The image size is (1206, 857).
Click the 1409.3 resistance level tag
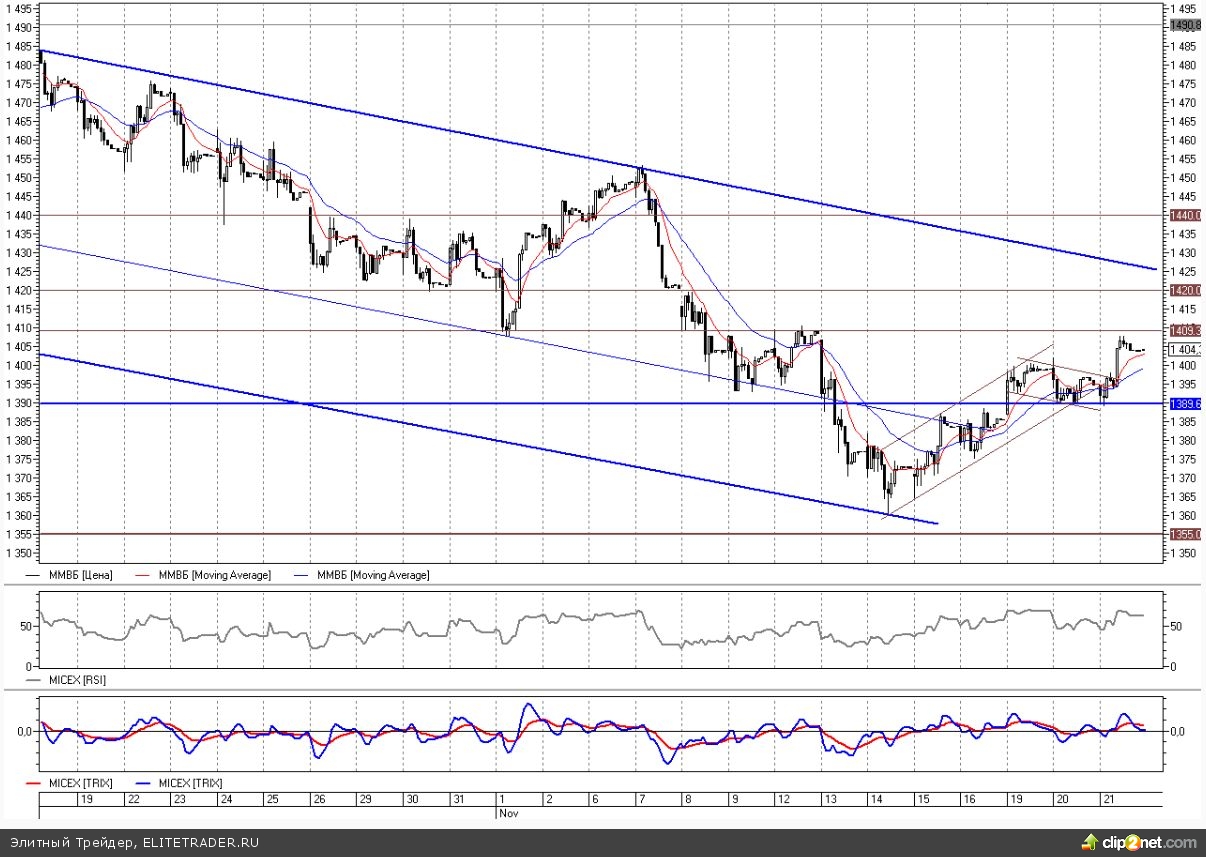click(x=1184, y=329)
